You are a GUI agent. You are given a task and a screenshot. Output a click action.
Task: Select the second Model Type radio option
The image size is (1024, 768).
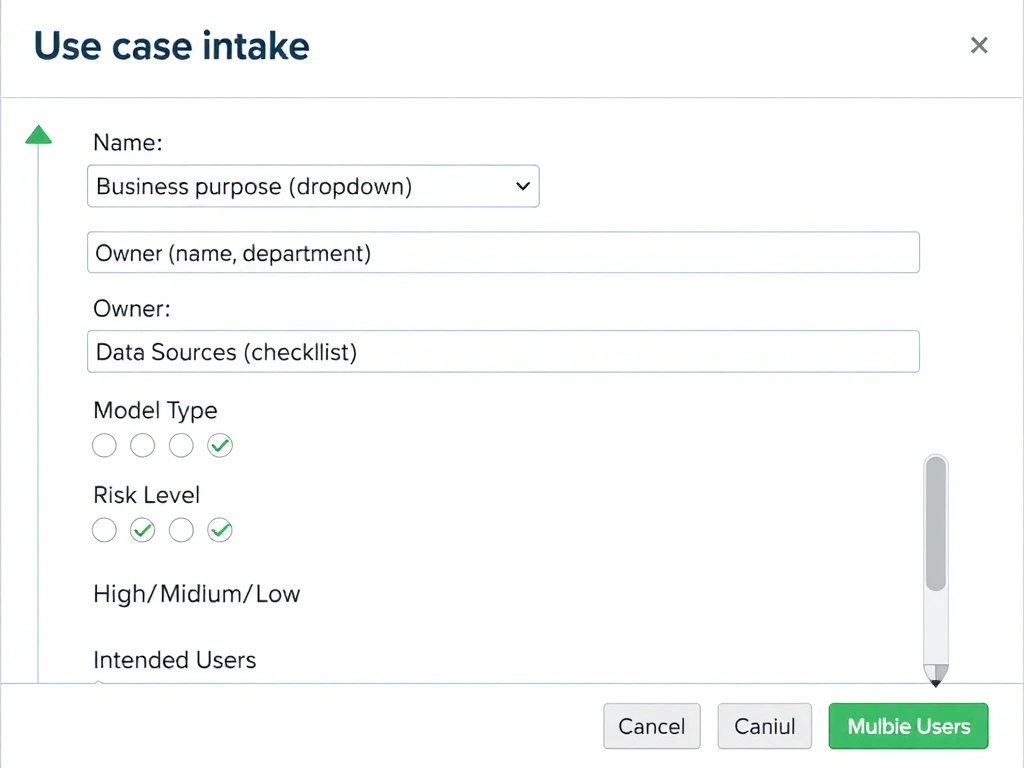point(142,445)
